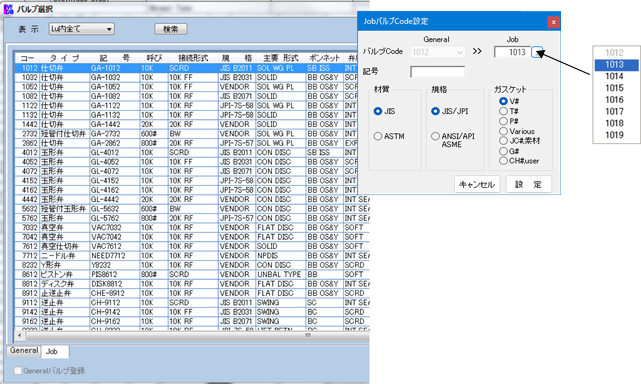Image resolution: width=641 pixels, height=384 pixels.
Task: Sort by the 呼び column header
Action: [154, 58]
